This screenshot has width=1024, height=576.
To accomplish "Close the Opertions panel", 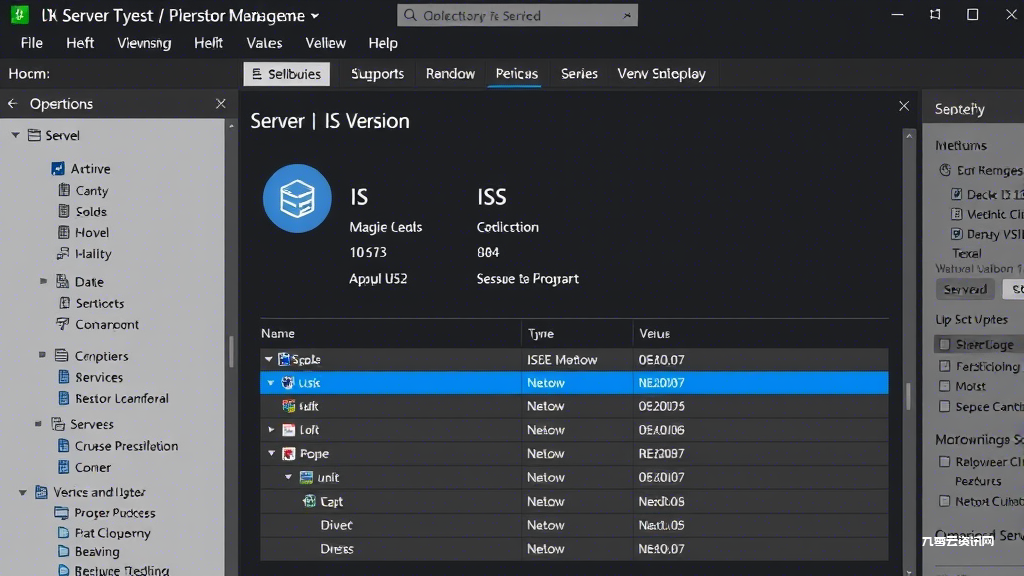I will (221, 104).
